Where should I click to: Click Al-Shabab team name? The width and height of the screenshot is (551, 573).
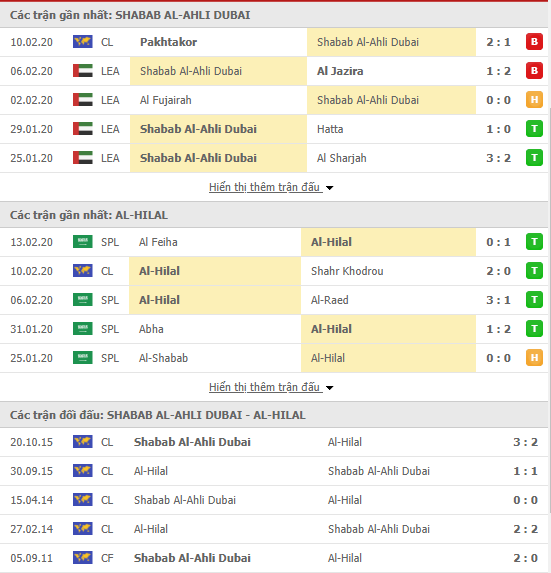[x=163, y=358]
